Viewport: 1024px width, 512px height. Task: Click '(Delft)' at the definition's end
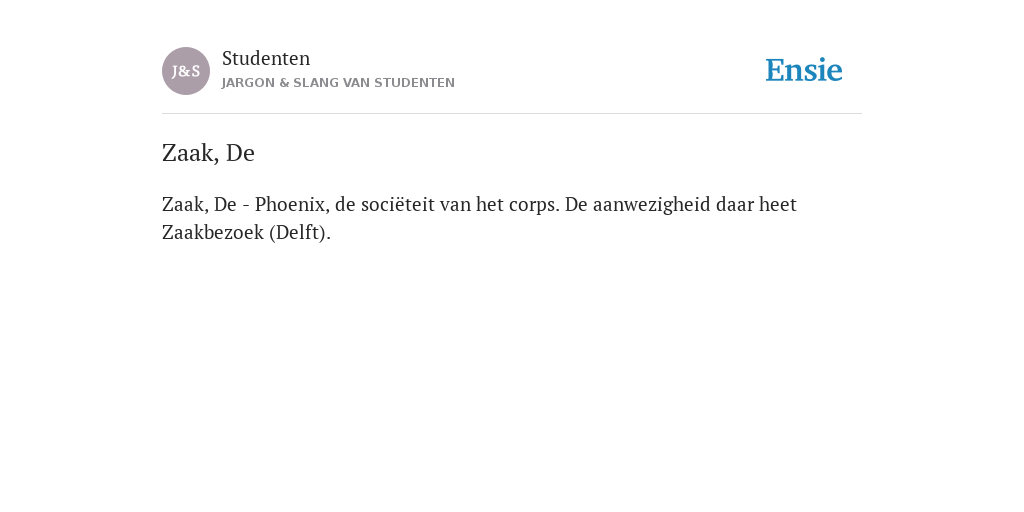coord(300,232)
